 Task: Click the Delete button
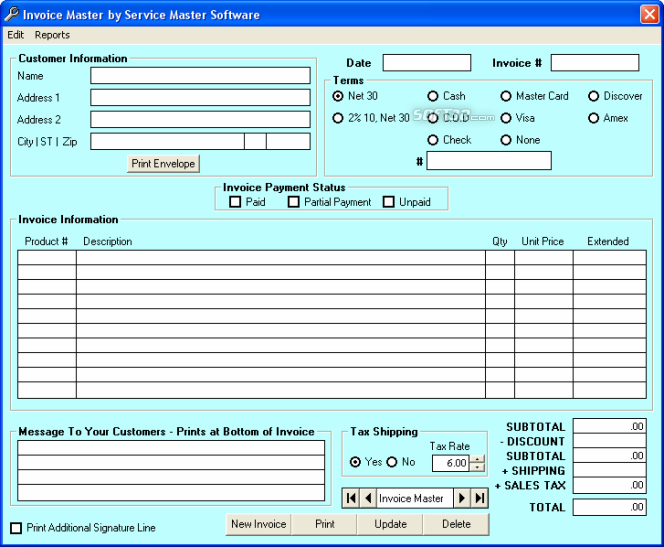coord(456,524)
